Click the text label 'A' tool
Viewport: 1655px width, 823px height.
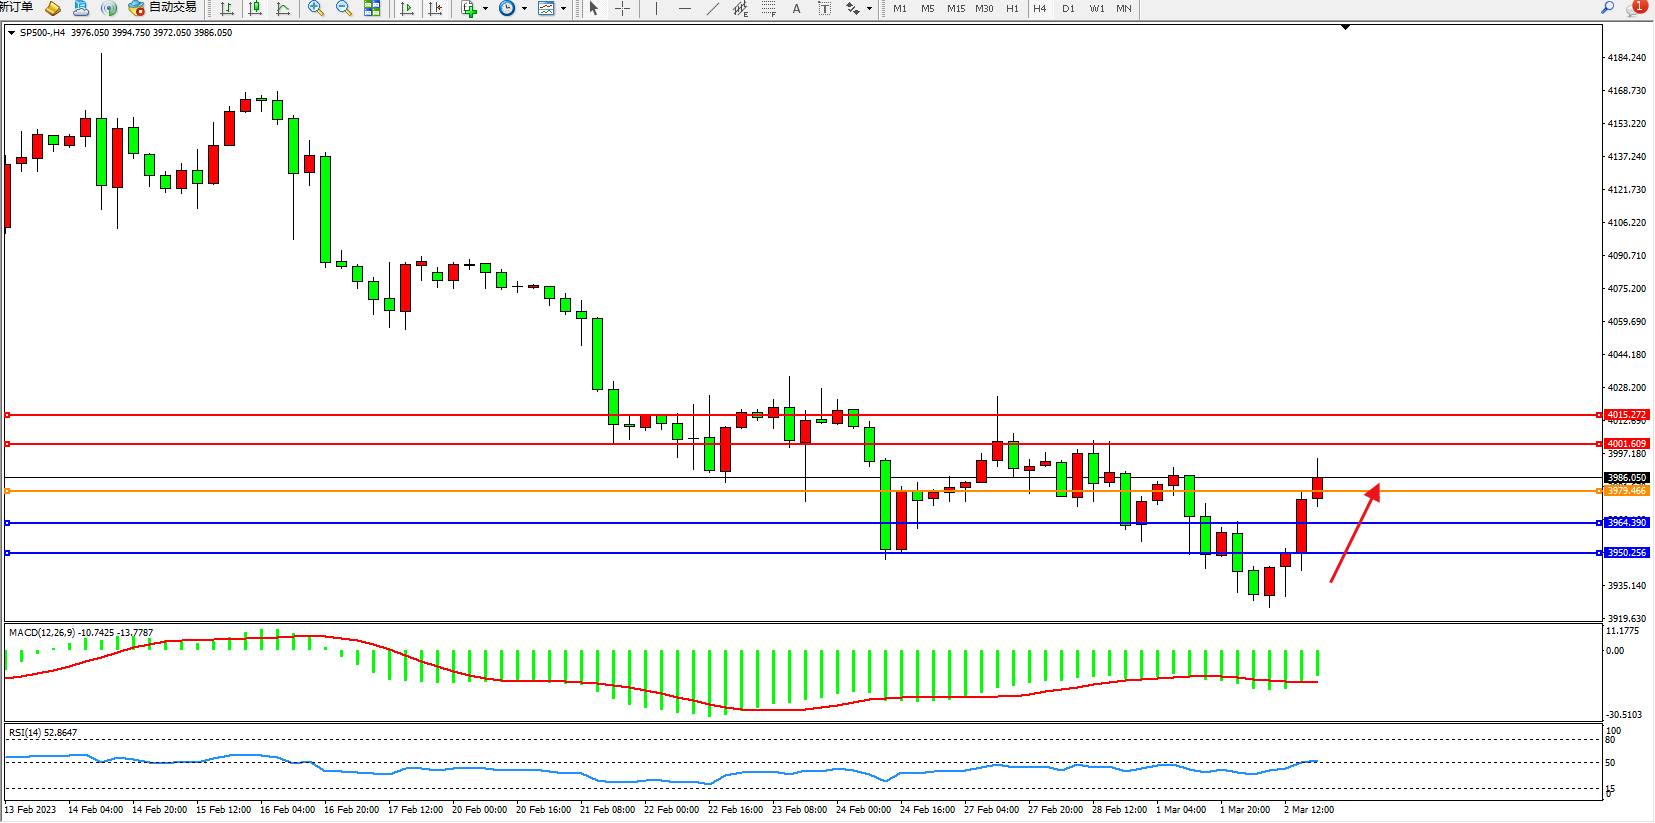click(796, 9)
